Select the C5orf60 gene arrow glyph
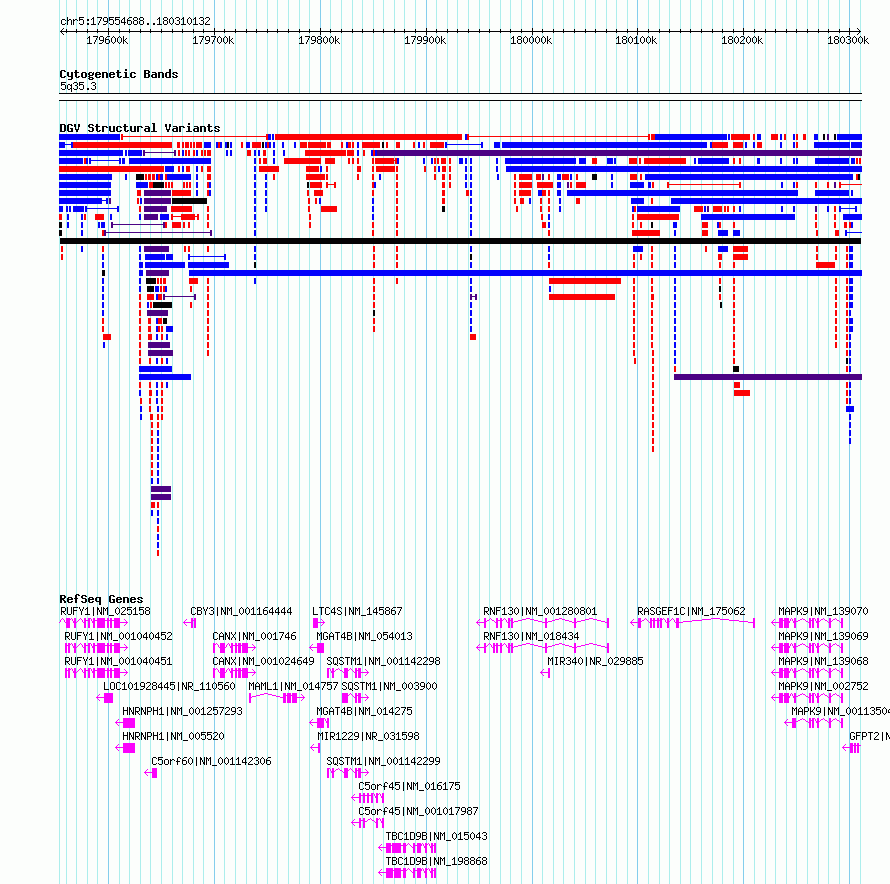890x884 pixels. point(150,773)
